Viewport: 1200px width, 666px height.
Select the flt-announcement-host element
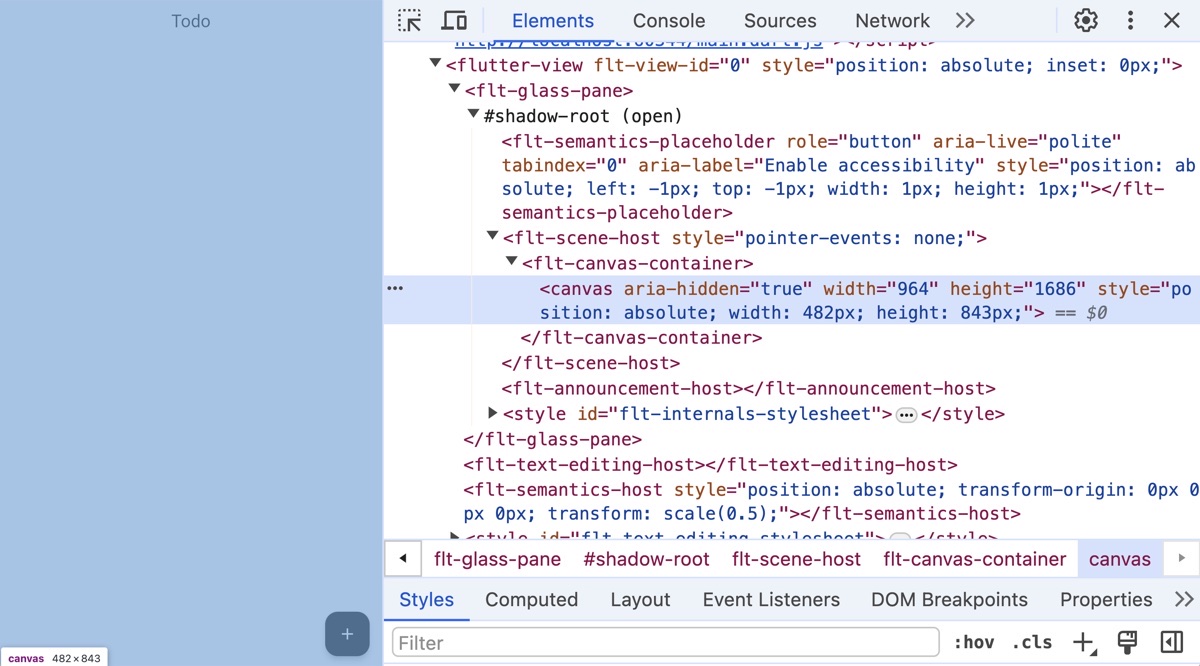coord(750,388)
